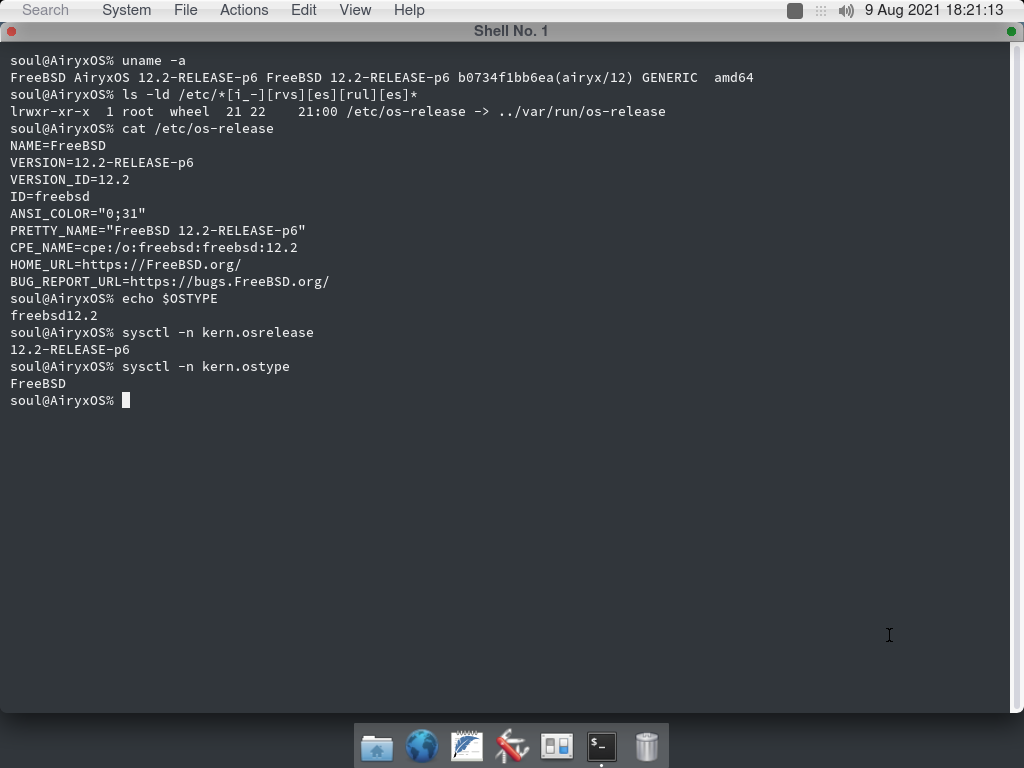This screenshot has width=1024, height=768.
Task: Click the 'freebsd12.2' output line
Action: tap(54, 315)
